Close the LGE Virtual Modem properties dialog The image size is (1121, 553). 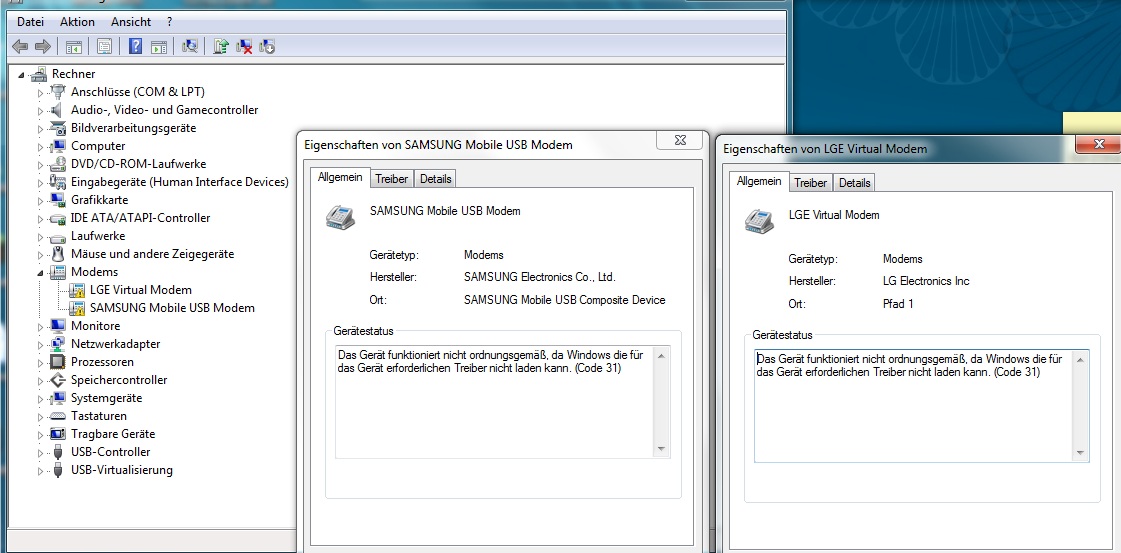tap(1100, 144)
